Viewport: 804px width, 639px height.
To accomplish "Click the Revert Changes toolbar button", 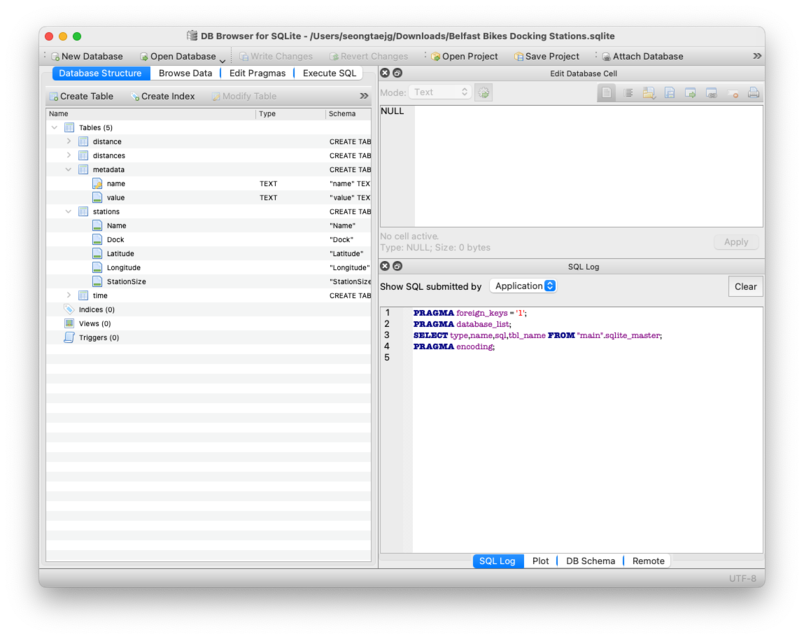I will point(368,56).
